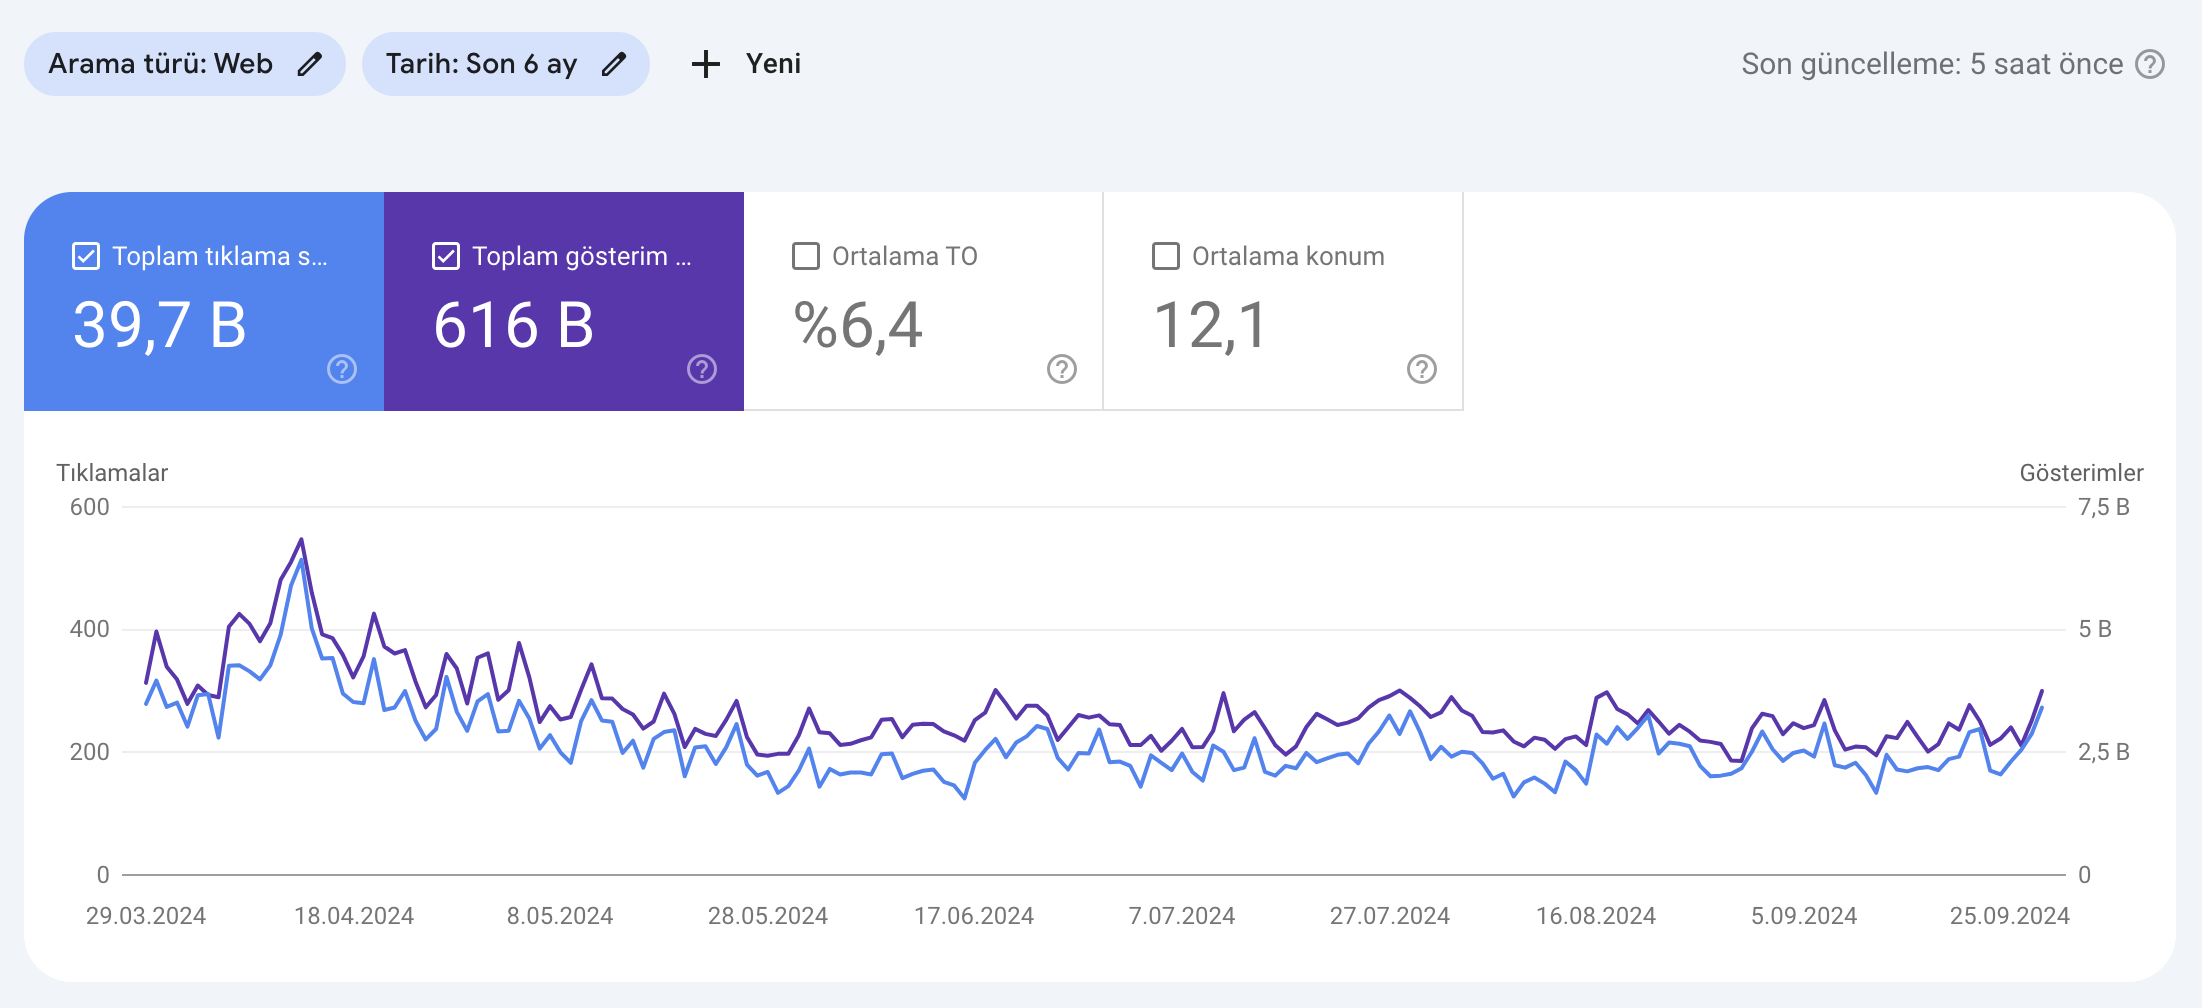Click the 5.09.2024 date label
This screenshot has width=2202, height=1008.
coord(1804,916)
